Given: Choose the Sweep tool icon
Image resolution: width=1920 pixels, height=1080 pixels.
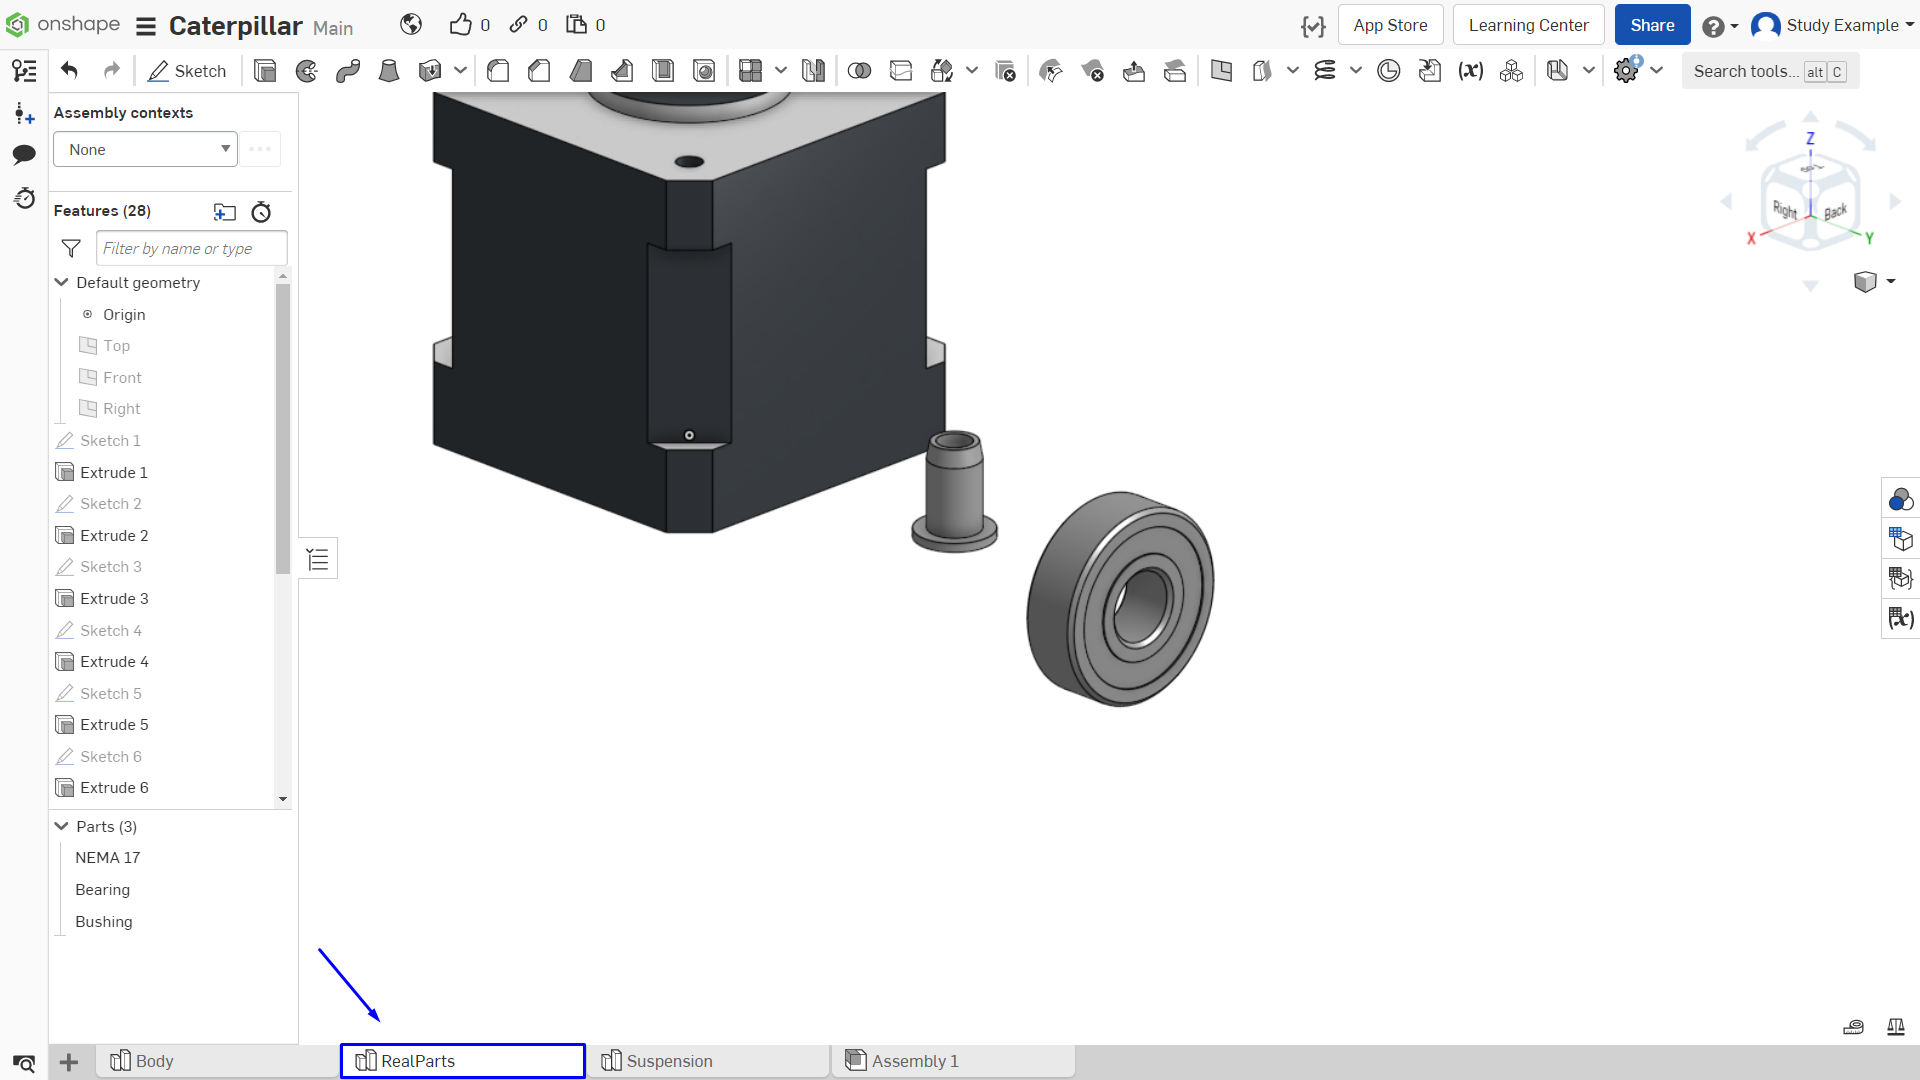Looking at the screenshot, I should pyautogui.click(x=348, y=71).
